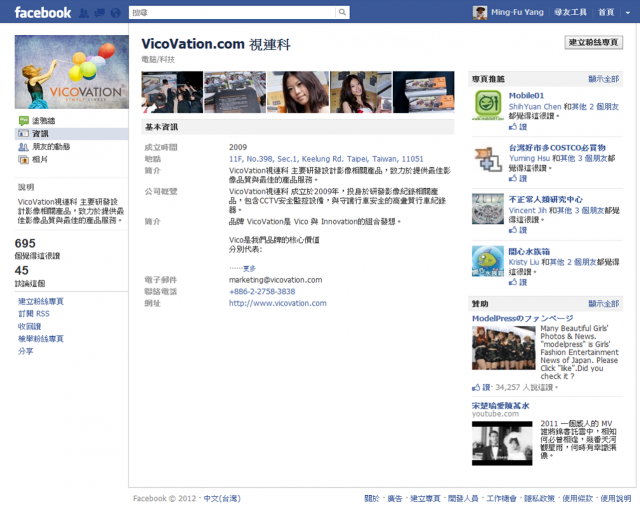Open first photo in page photo strip

(x=172, y=92)
